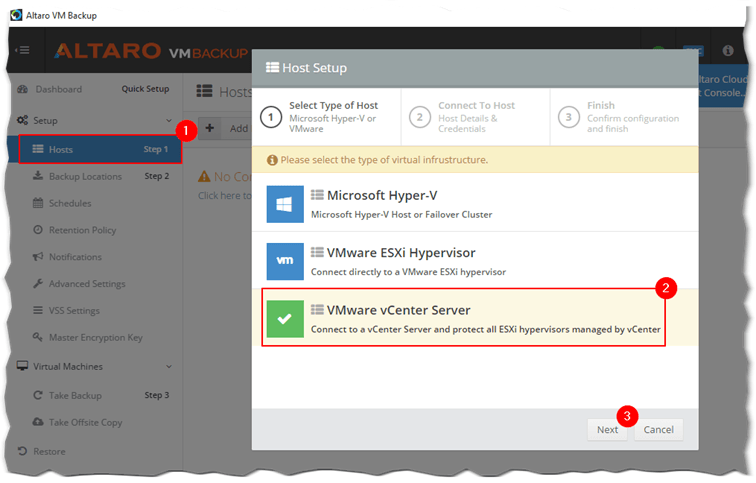Viewport: 756px width, 483px height.
Task: Click the Take Offsite Copy cloud icon
Action: [38, 422]
